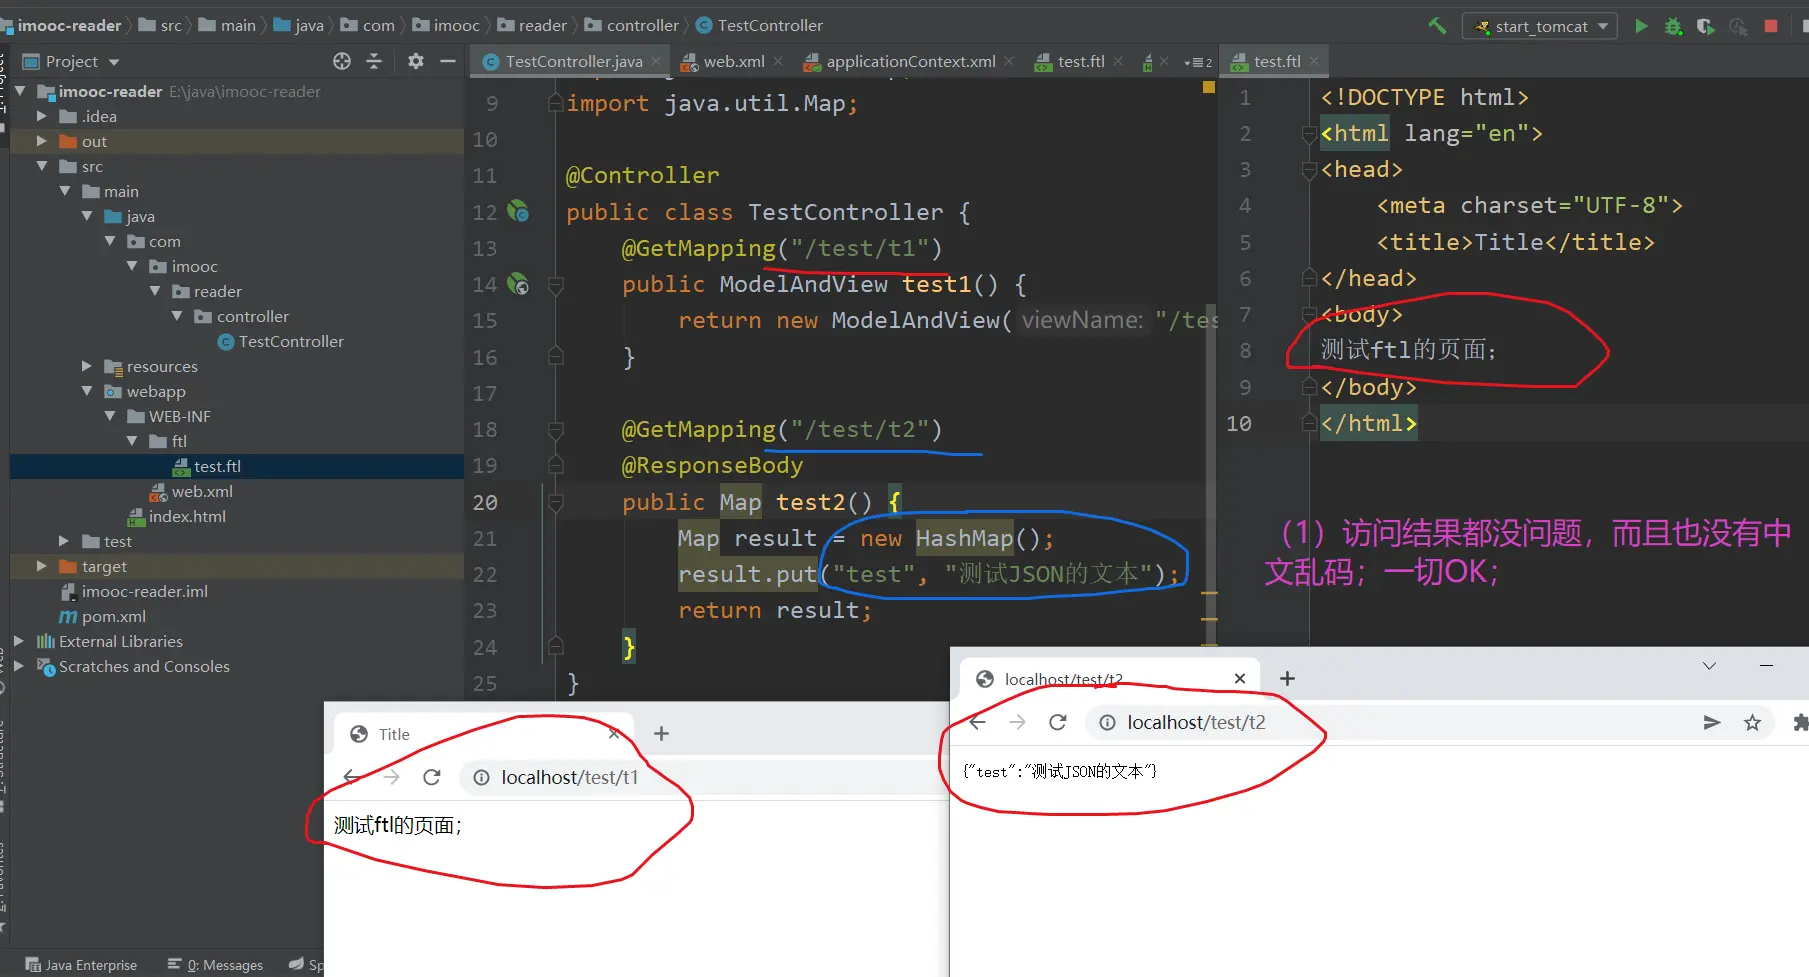Viewport: 1809px width, 977px height.
Task: Start debugging with the green bug icon
Action: (1673, 26)
